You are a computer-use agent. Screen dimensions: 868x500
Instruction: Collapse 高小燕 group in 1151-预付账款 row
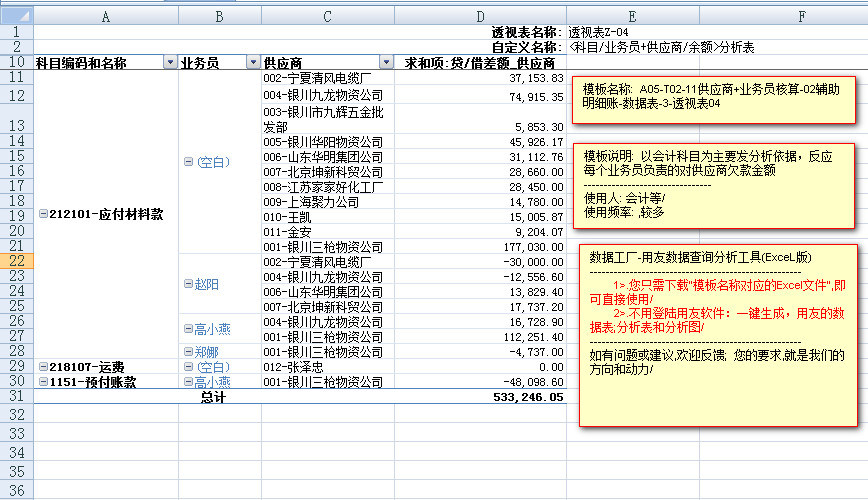(x=189, y=382)
